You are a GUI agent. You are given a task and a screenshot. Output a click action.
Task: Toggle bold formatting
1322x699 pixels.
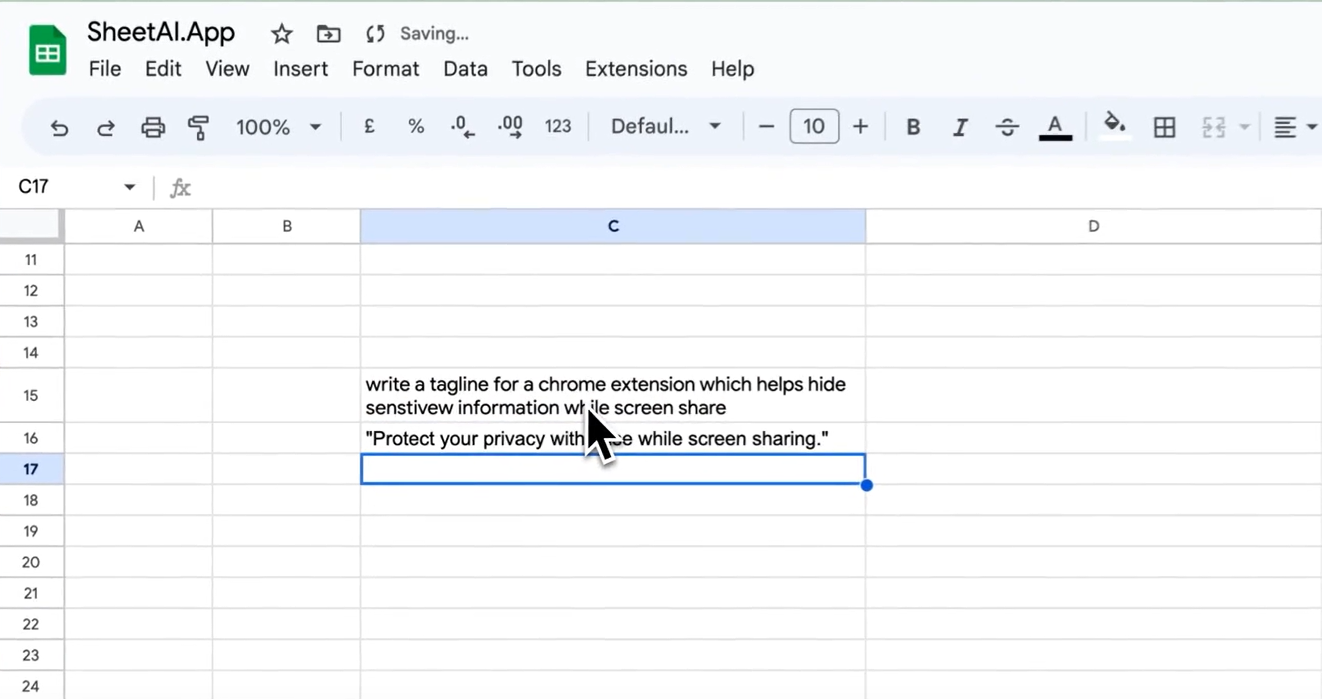[x=913, y=127]
